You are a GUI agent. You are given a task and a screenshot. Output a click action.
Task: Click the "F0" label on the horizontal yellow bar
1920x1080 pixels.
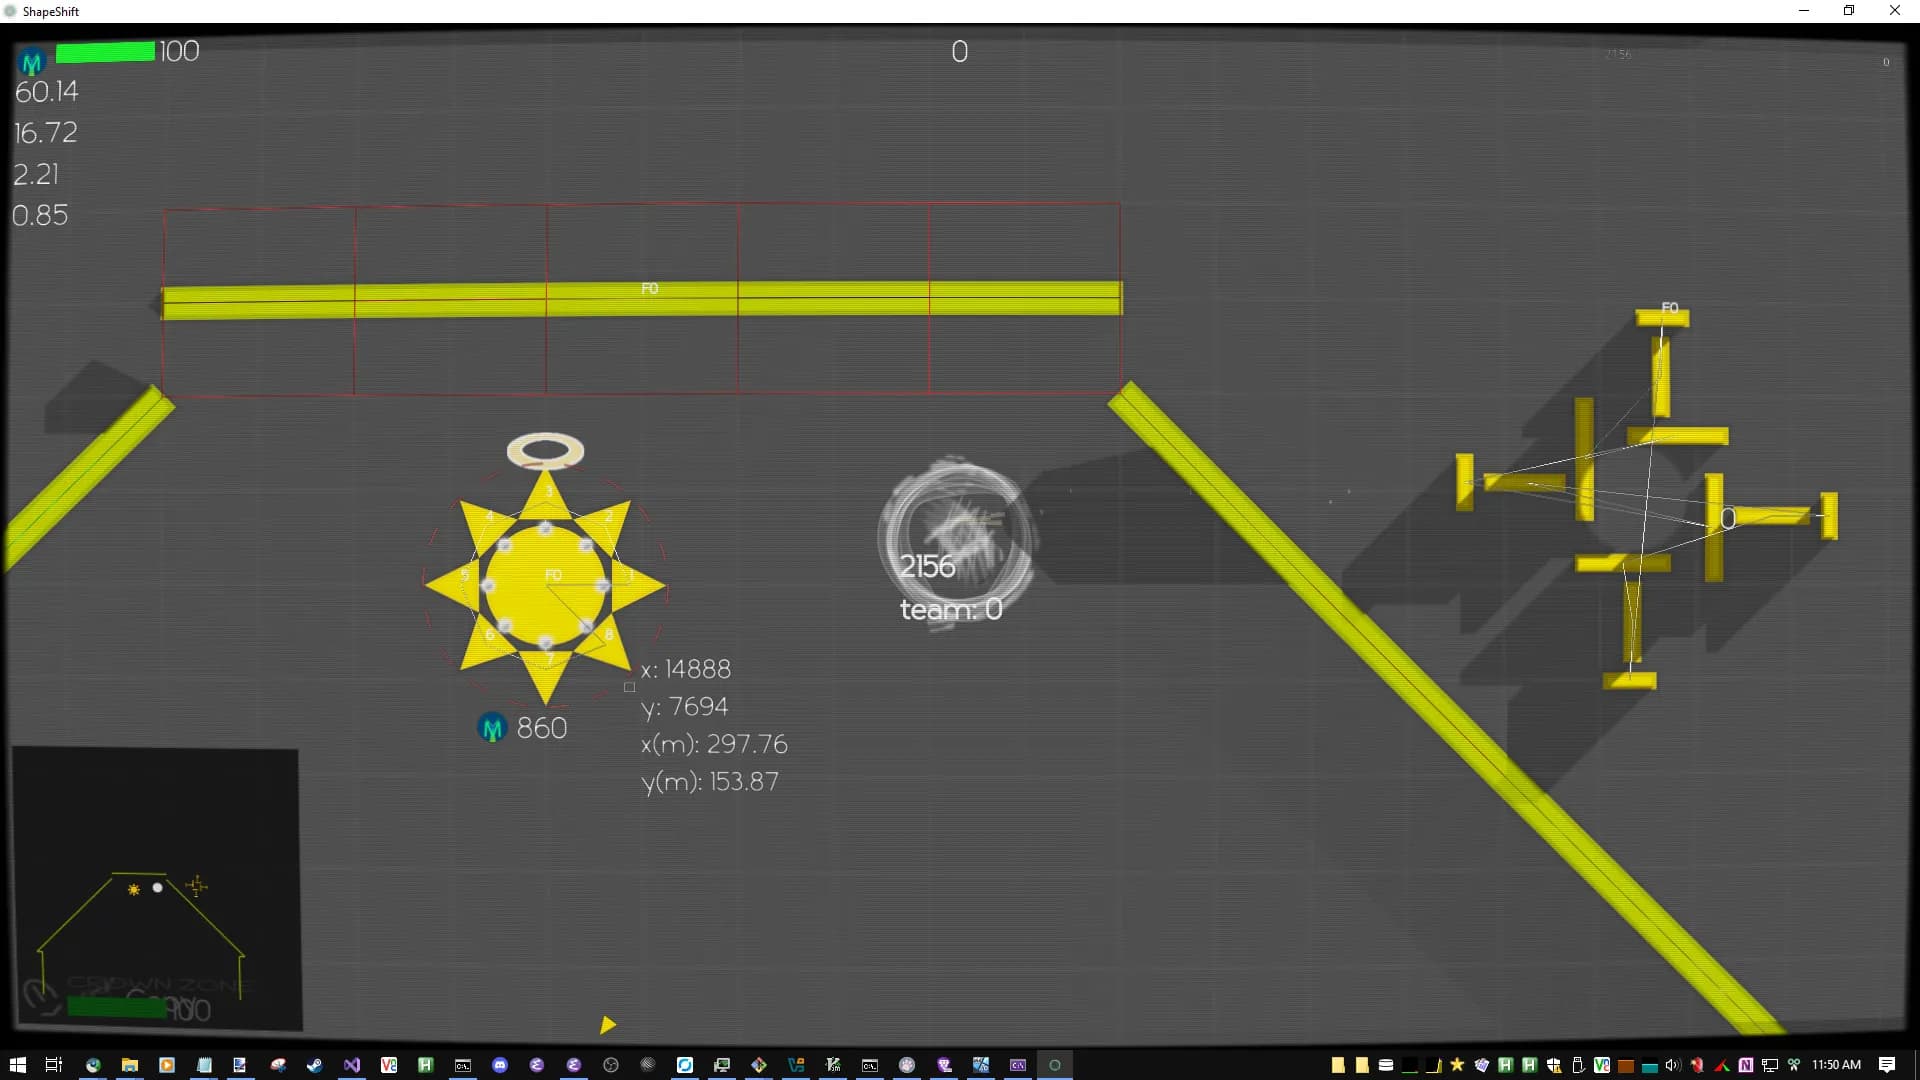click(x=650, y=288)
